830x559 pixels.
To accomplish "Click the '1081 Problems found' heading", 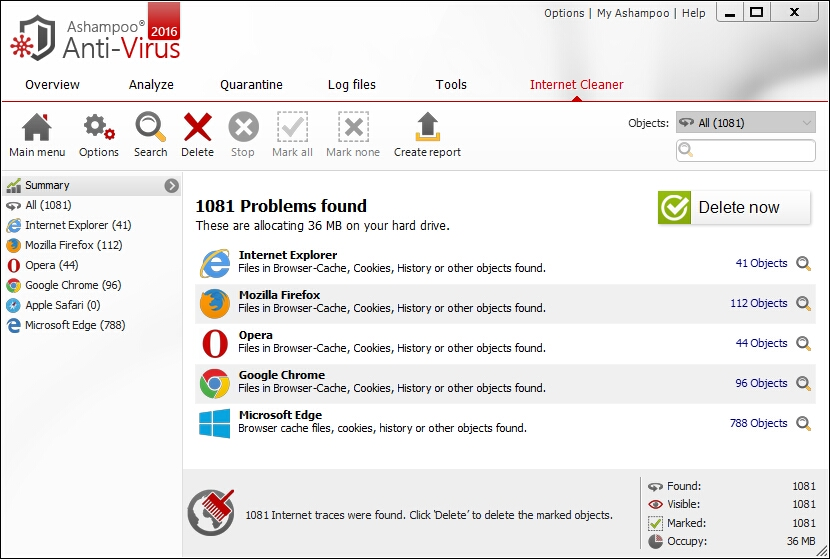I will pyautogui.click(x=281, y=206).
